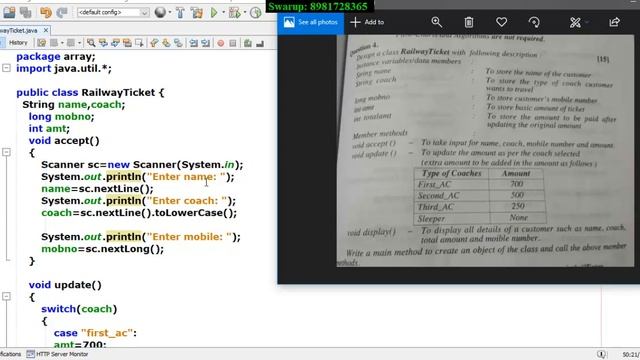Screen dimensions: 640x360
Task: Click the Delete trash icon in Photos
Action: tap(469, 22)
